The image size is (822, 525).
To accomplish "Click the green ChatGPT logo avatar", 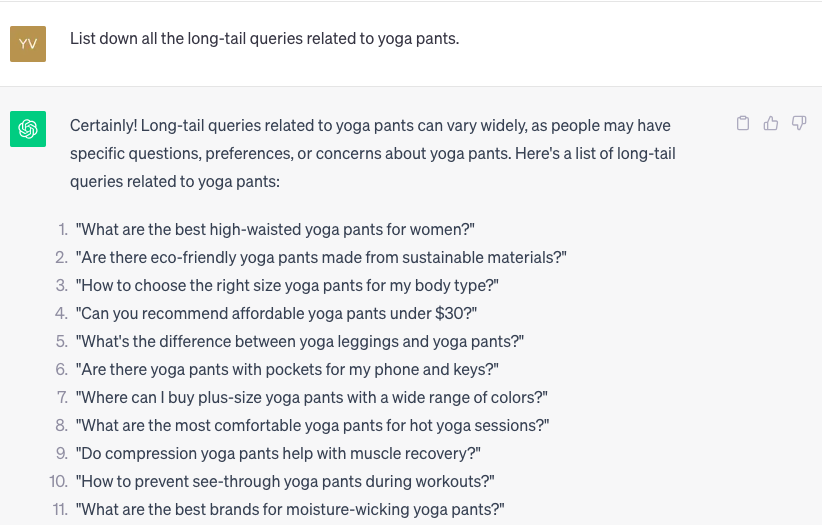I will (28, 129).
